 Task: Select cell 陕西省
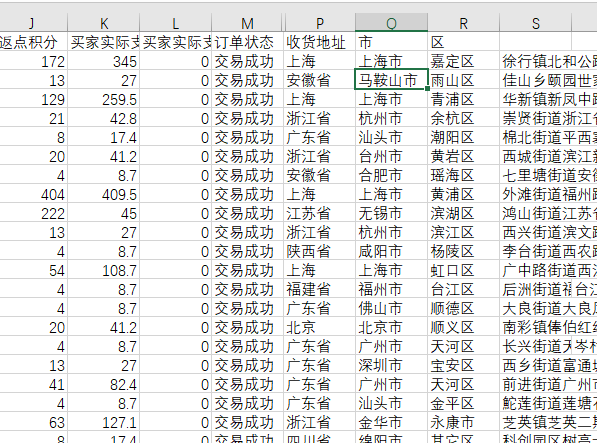coord(319,251)
